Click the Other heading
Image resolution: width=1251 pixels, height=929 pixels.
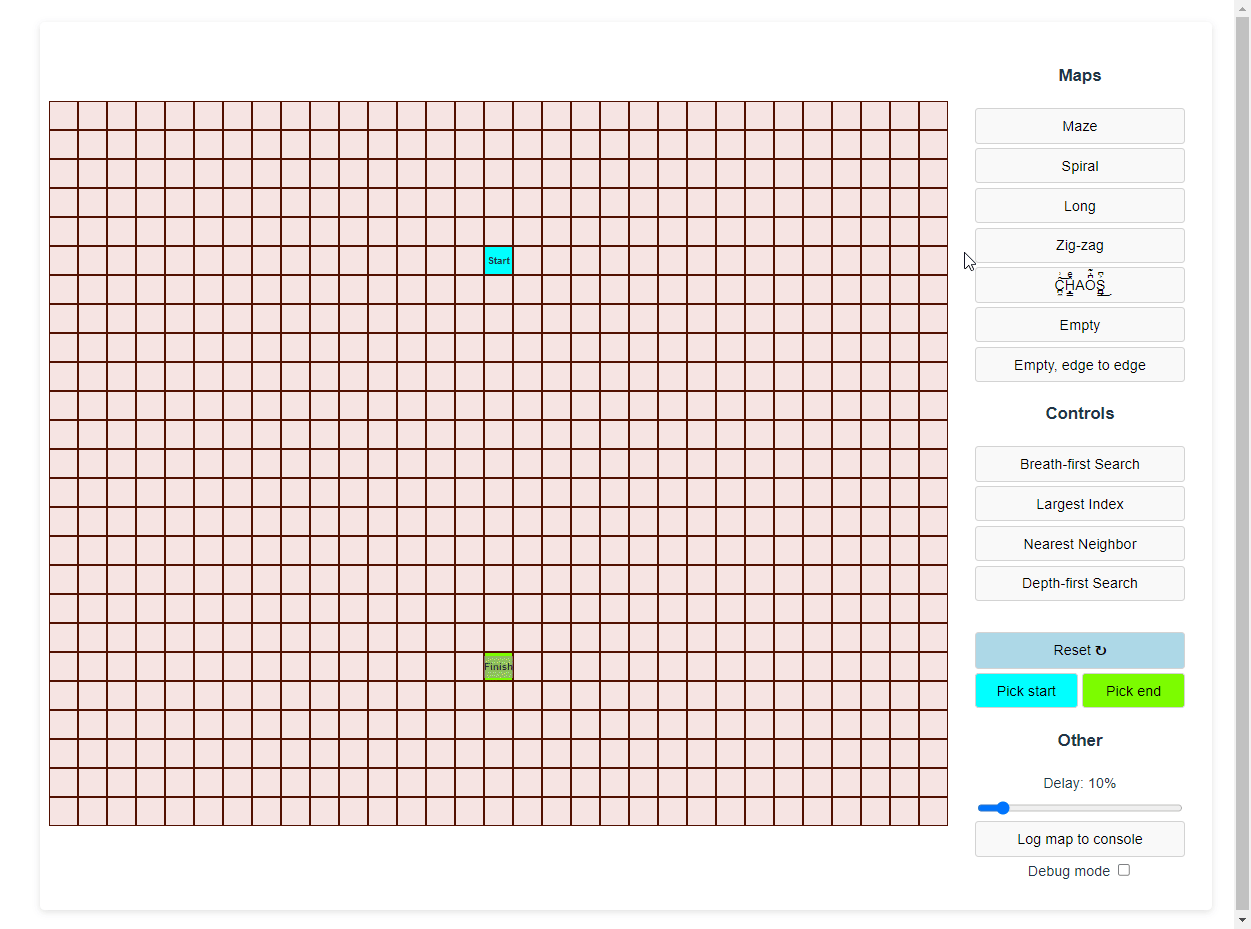(x=1079, y=740)
